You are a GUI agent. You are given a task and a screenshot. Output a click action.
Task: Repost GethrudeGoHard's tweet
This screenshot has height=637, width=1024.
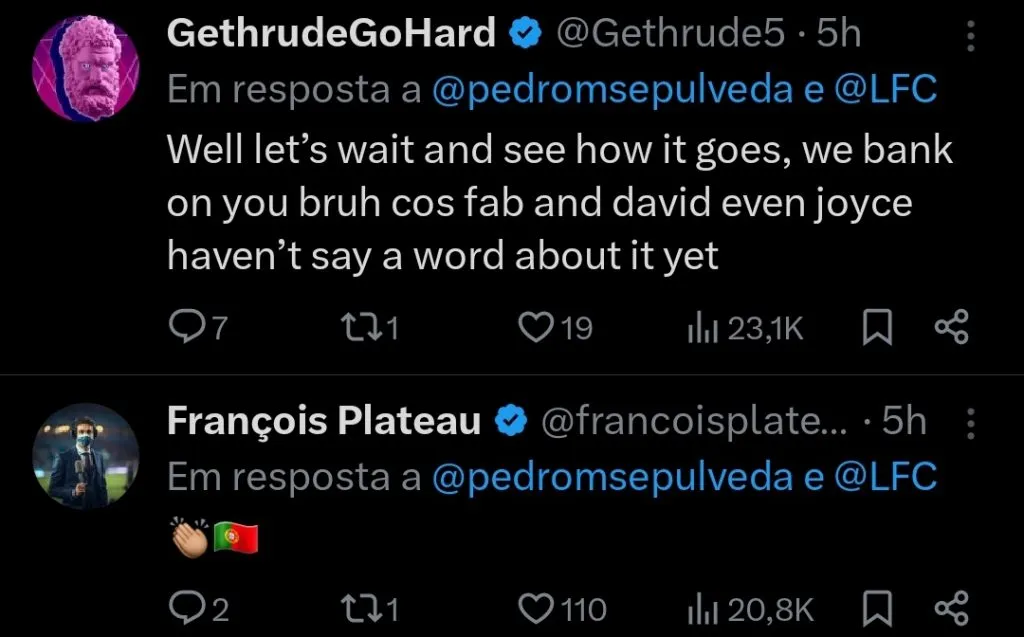[x=360, y=326]
